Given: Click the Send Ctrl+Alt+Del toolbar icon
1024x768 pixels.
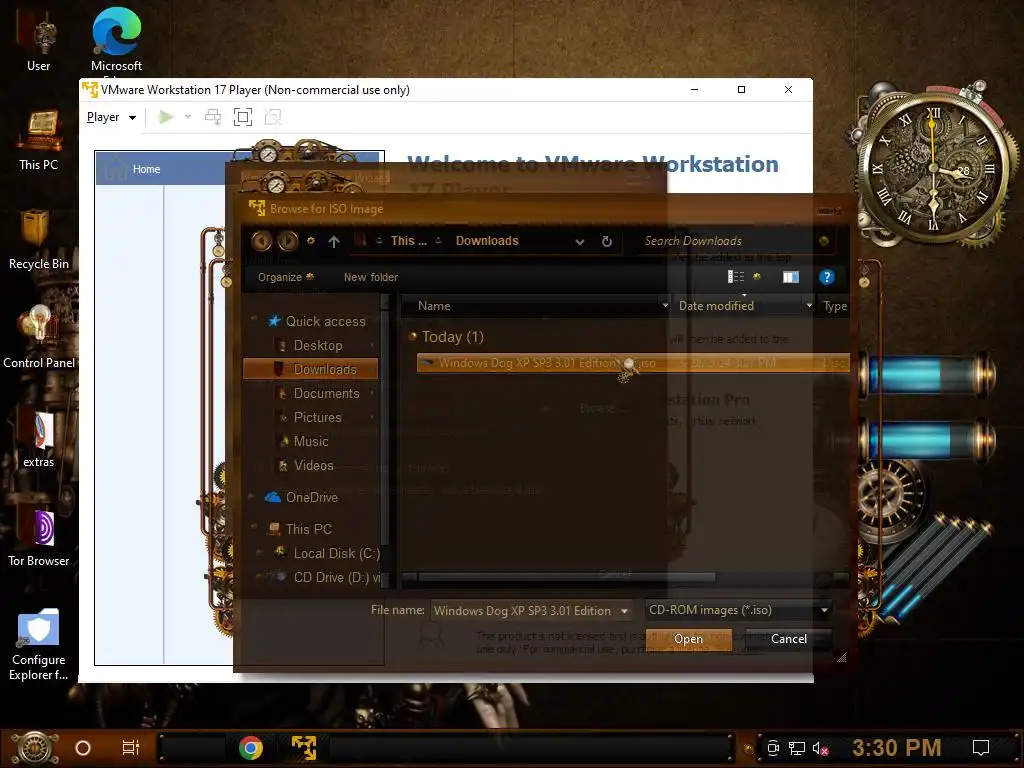Looking at the screenshot, I should point(213,117).
